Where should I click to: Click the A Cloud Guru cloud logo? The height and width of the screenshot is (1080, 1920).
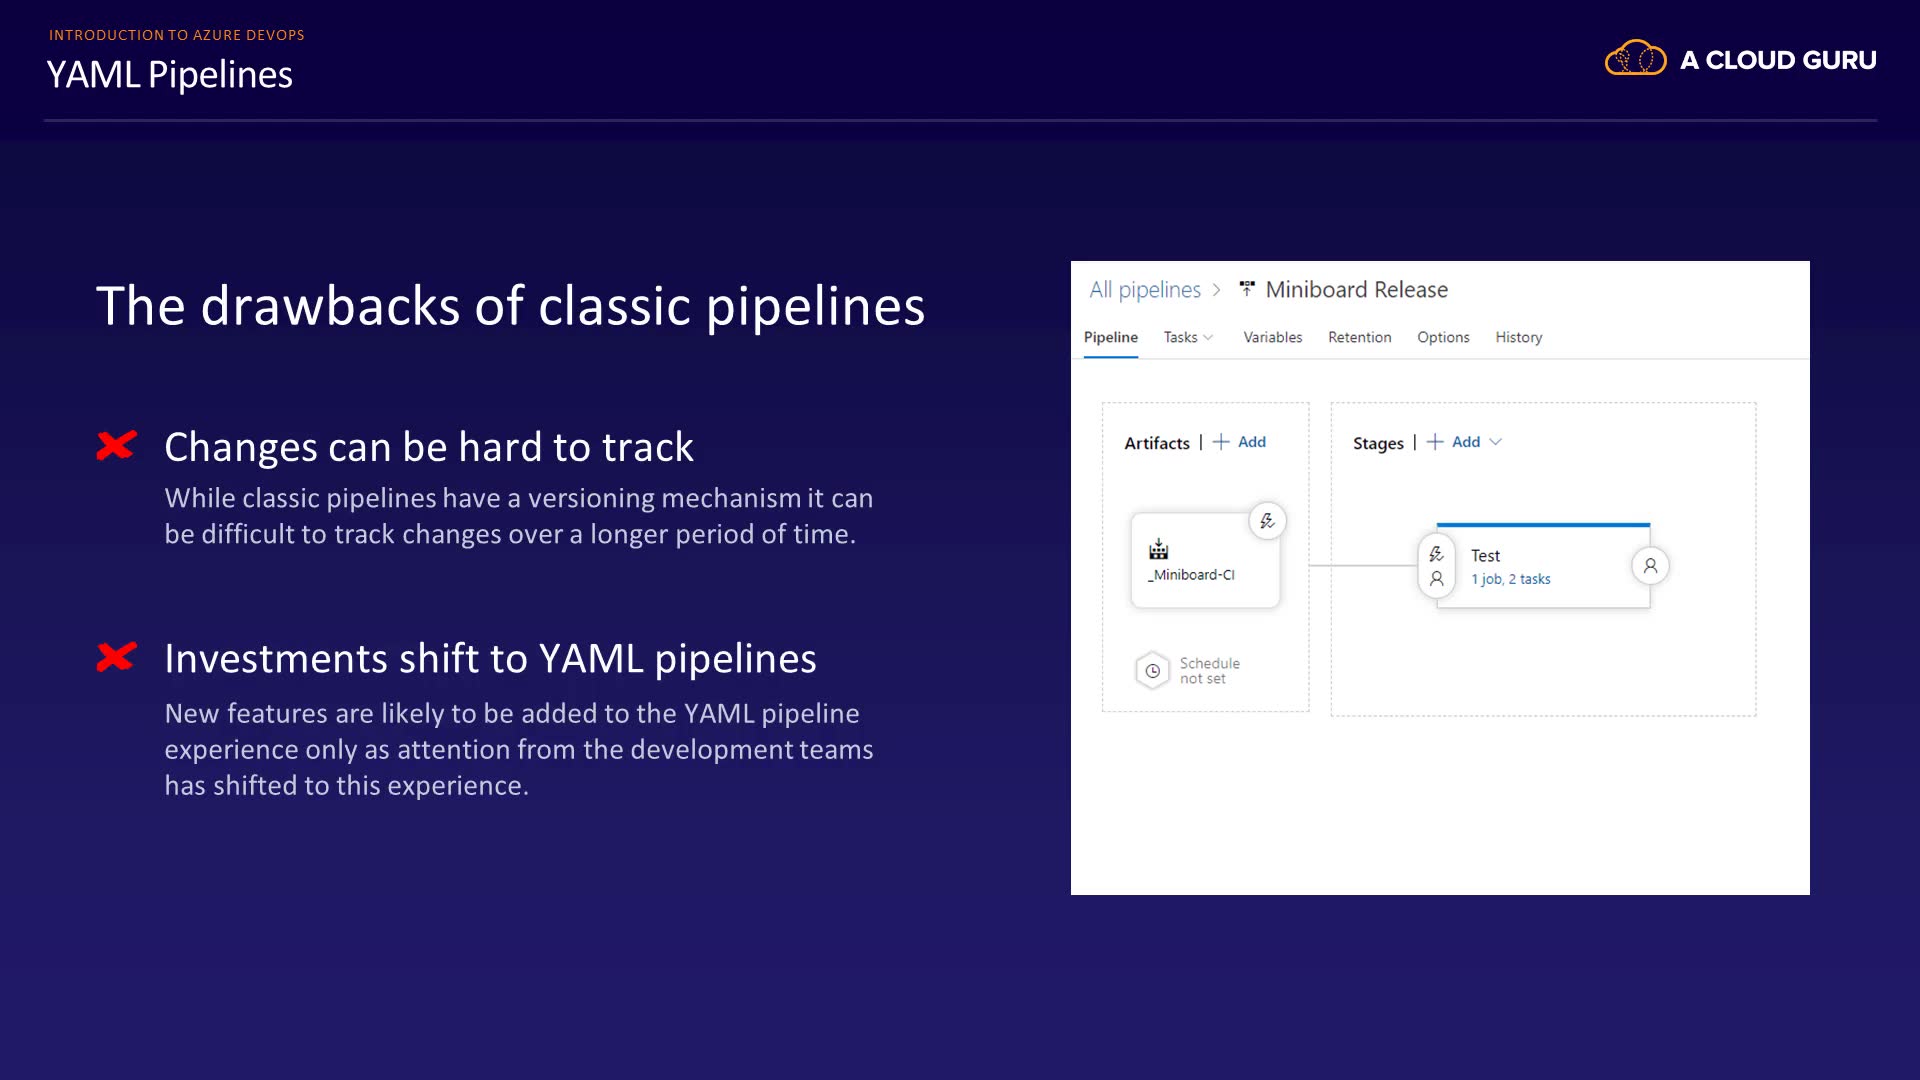coord(1635,59)
